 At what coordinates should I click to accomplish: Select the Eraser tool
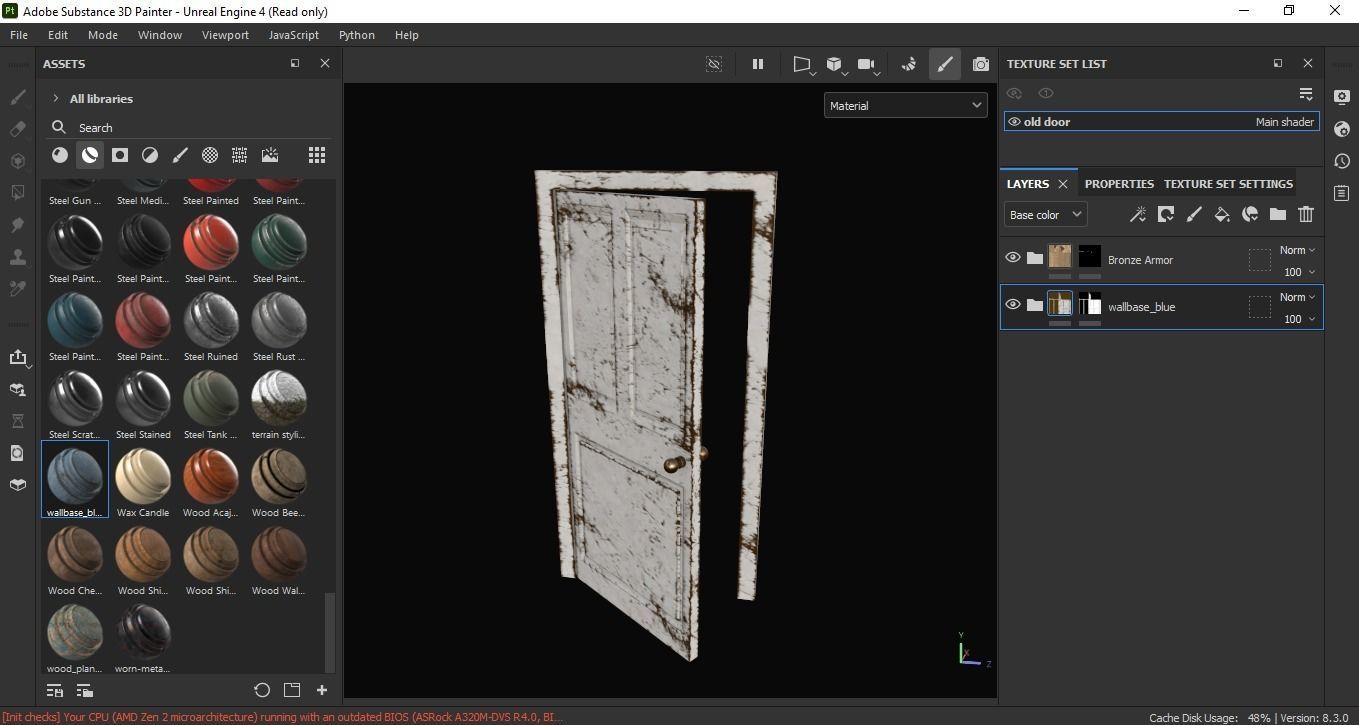click(17, 129)
